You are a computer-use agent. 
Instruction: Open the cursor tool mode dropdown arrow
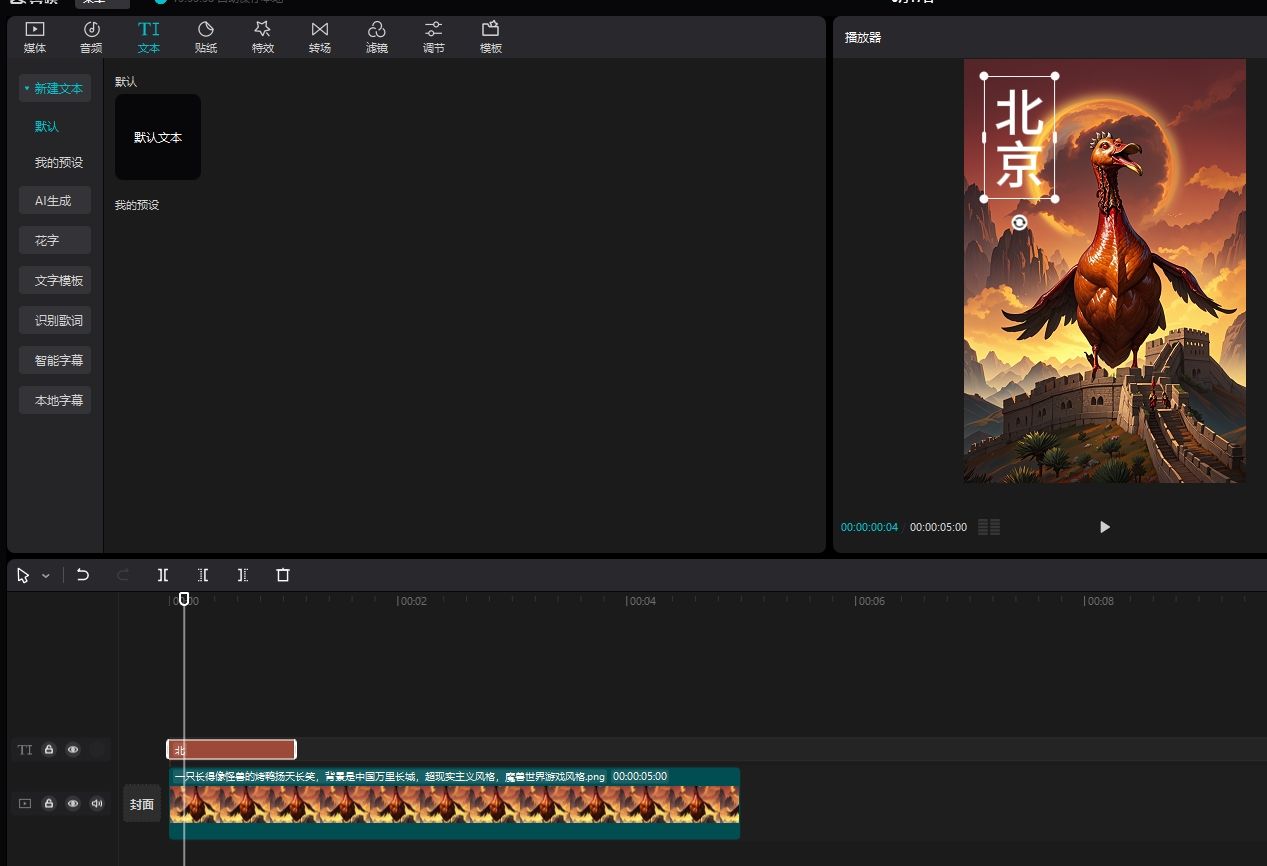[x=46, y=576]
